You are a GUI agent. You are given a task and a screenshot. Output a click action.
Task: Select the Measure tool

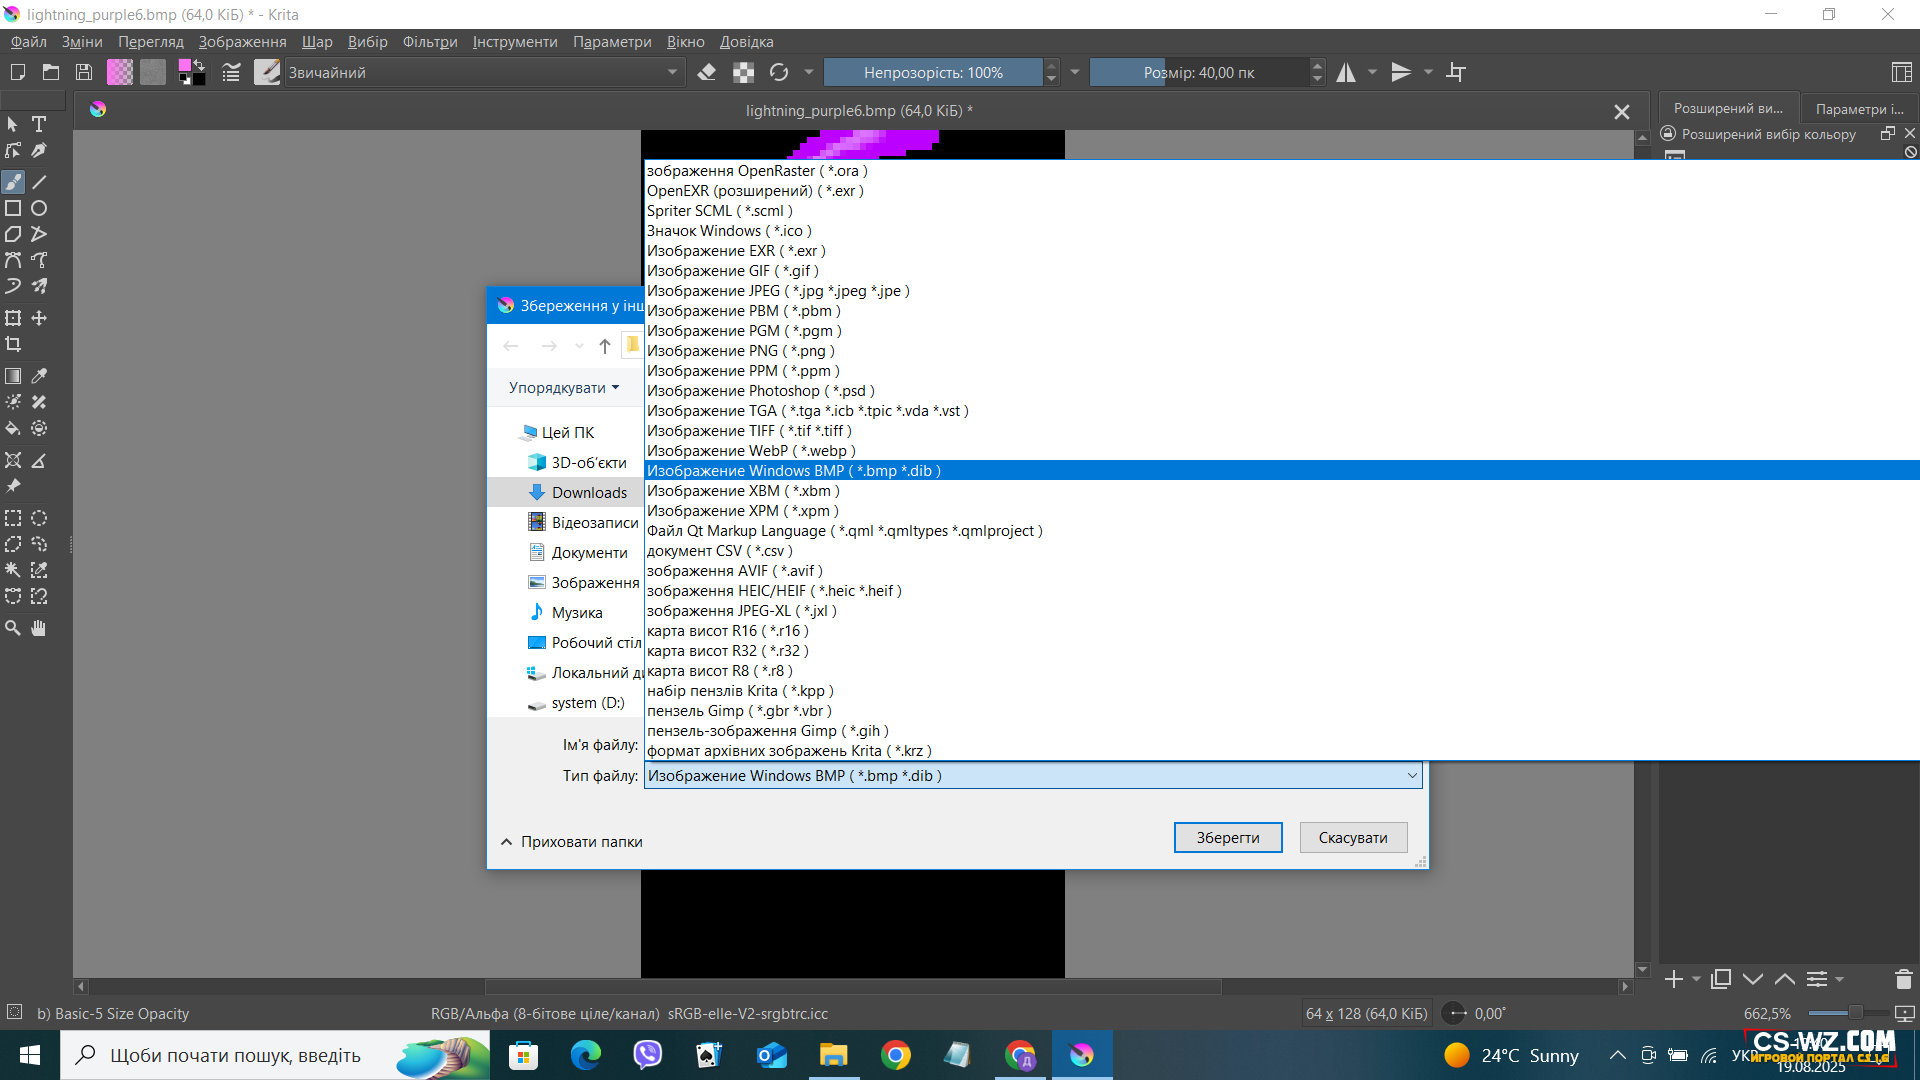pyautogui.click(x=39, y=460)
